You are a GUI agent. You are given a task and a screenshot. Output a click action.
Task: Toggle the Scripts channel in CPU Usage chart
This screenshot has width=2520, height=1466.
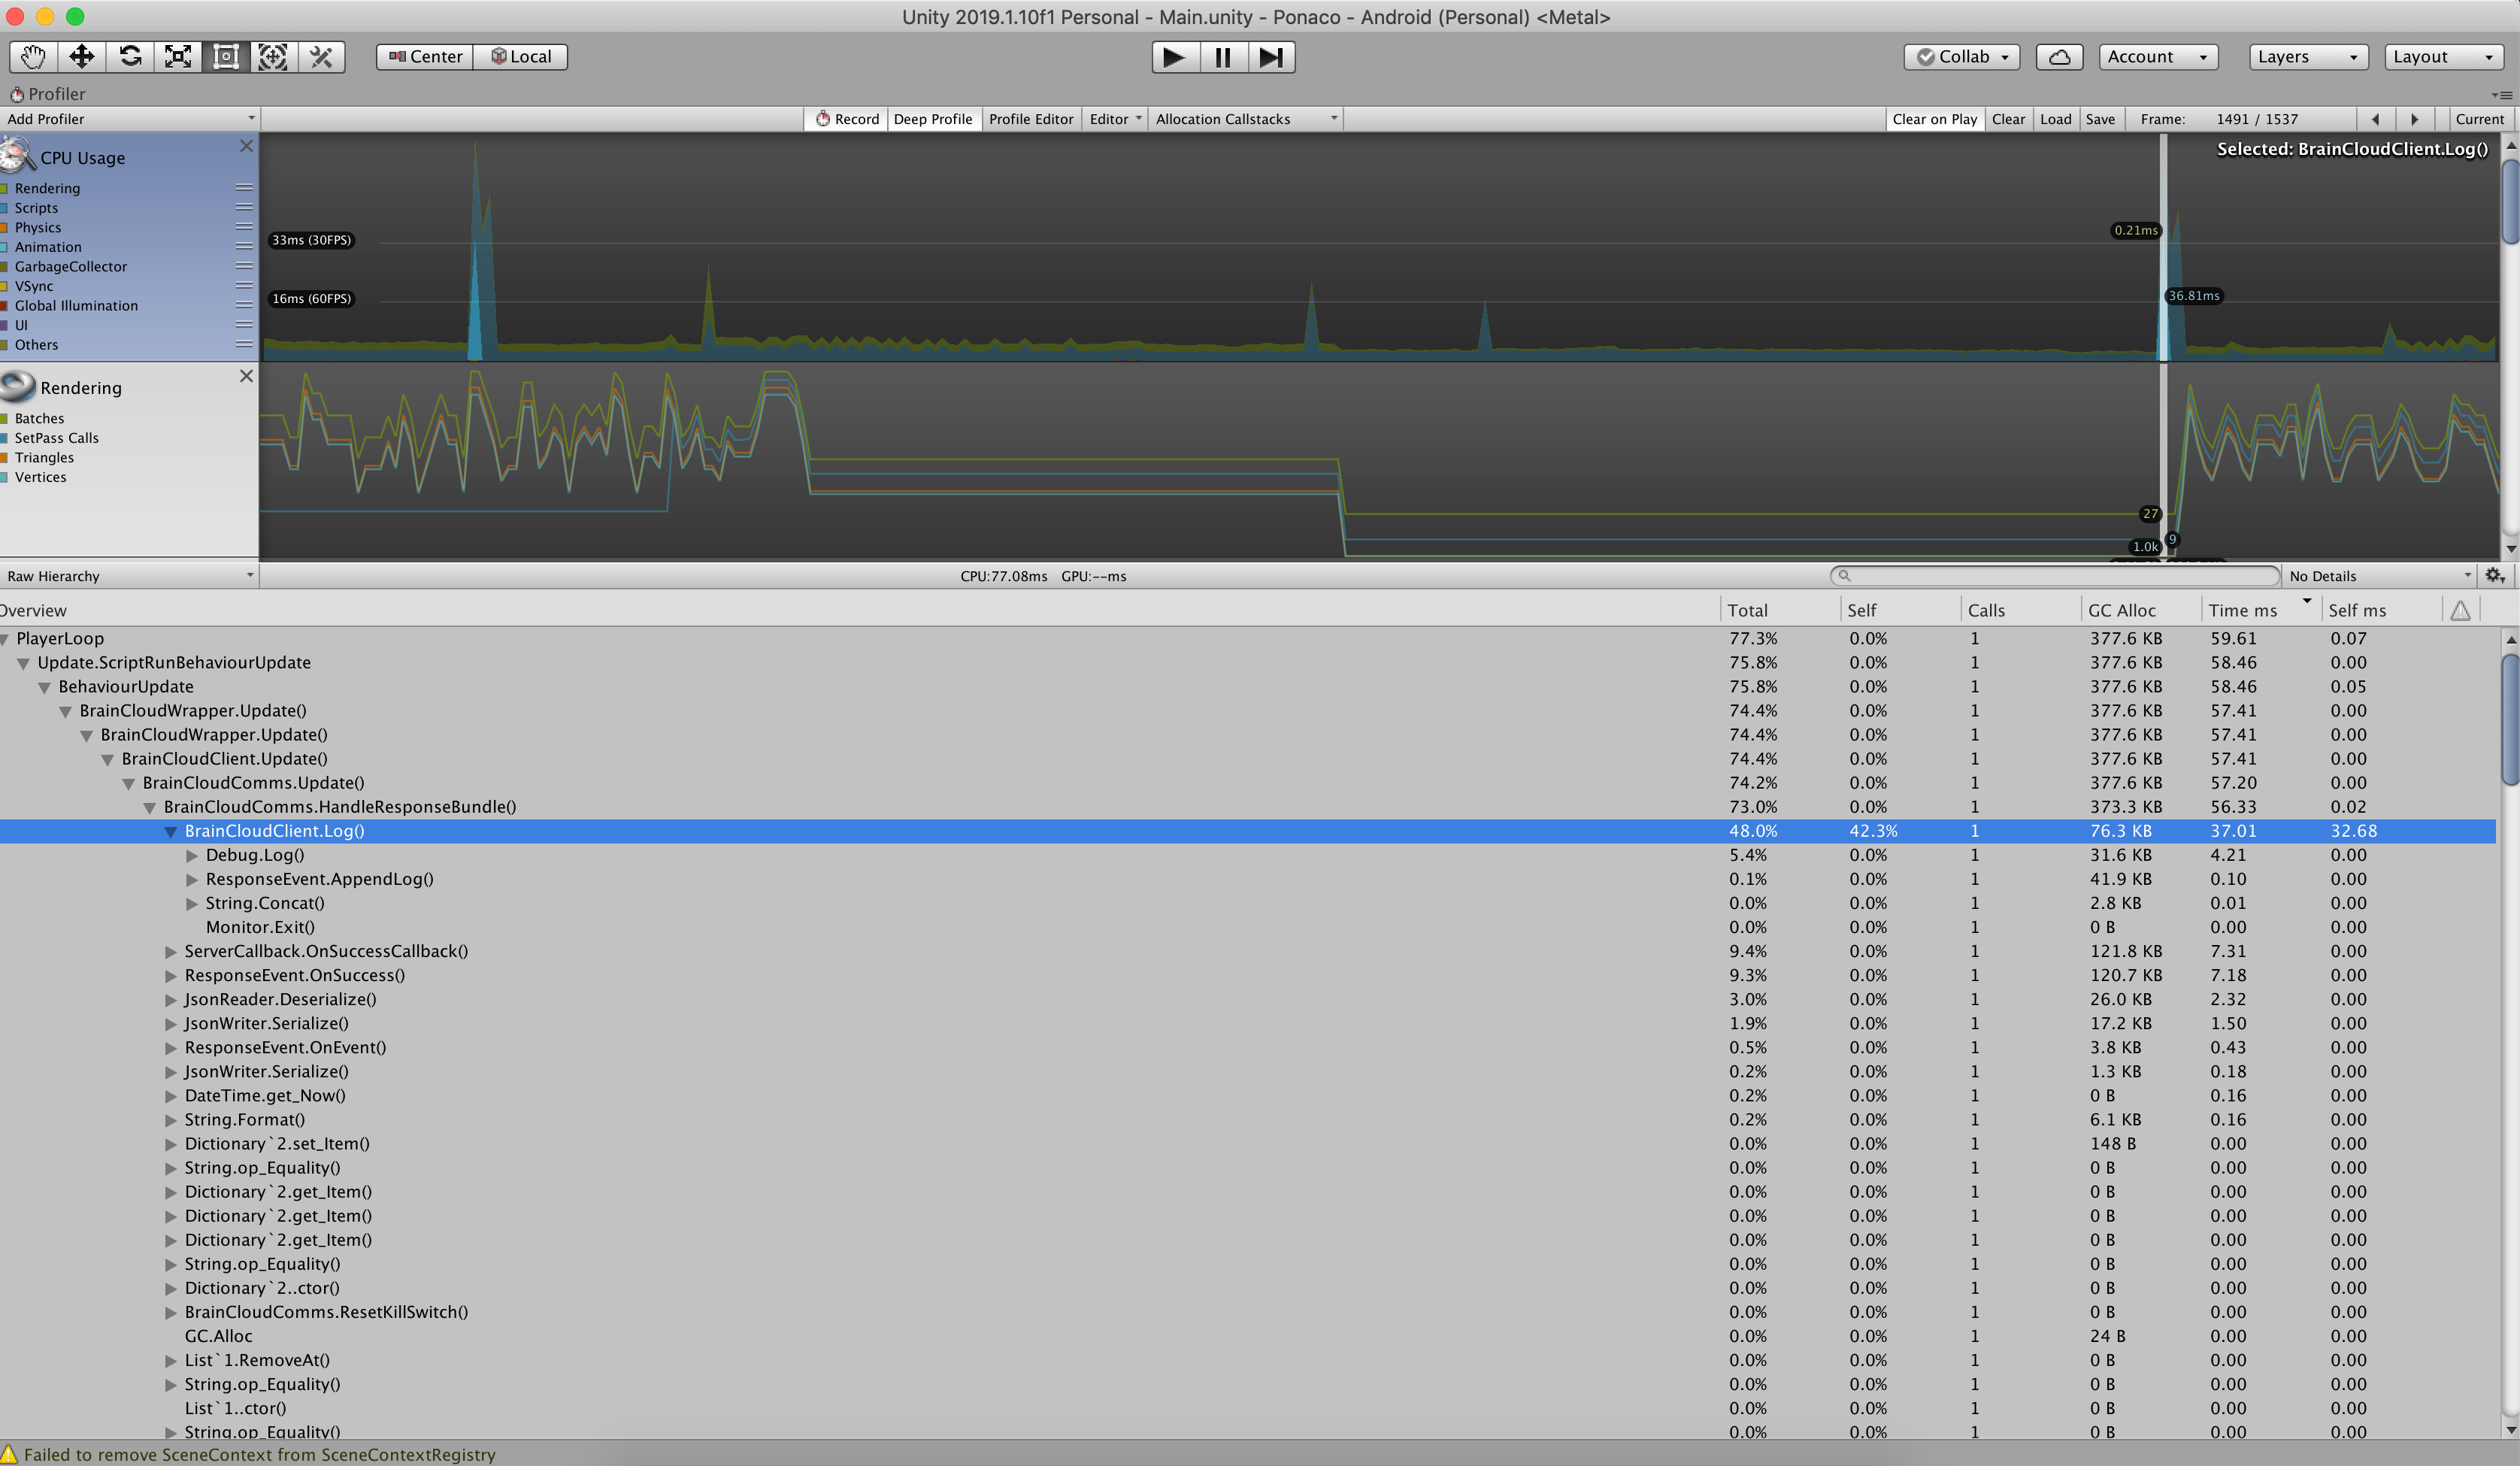click(36, 208)
